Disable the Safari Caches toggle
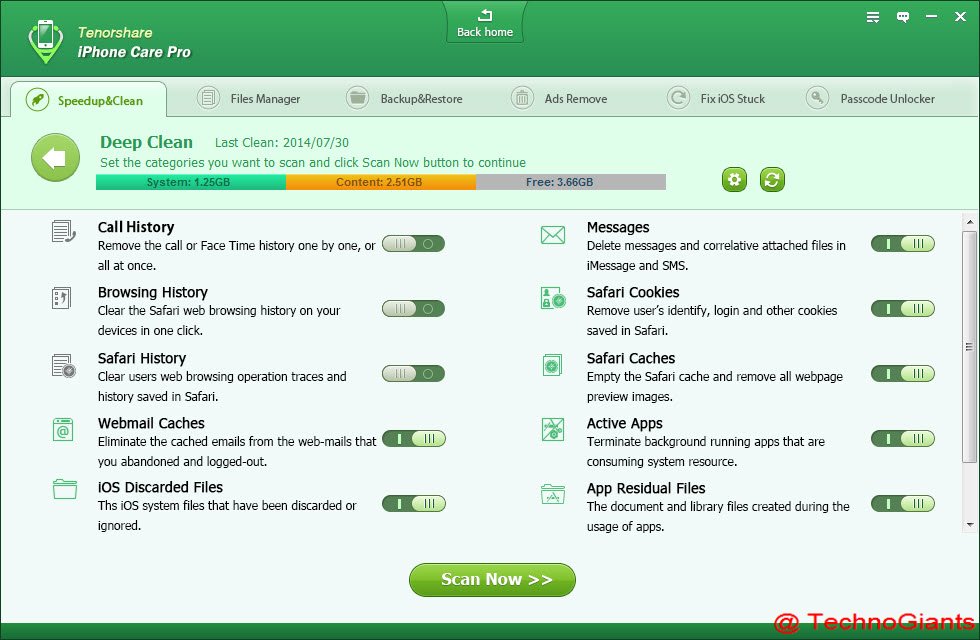Image resolution: width=980 pixels, height=640 pixels. 902,374
